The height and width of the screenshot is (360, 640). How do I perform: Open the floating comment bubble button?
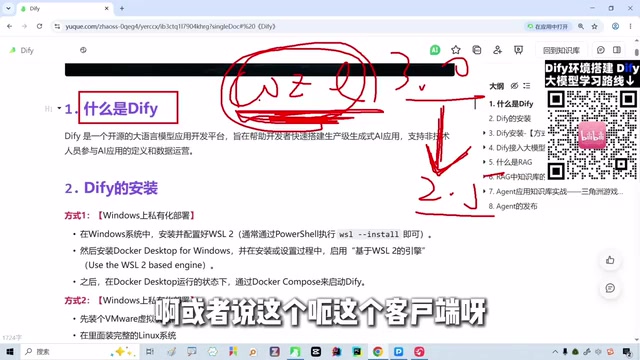coord(610,288)
